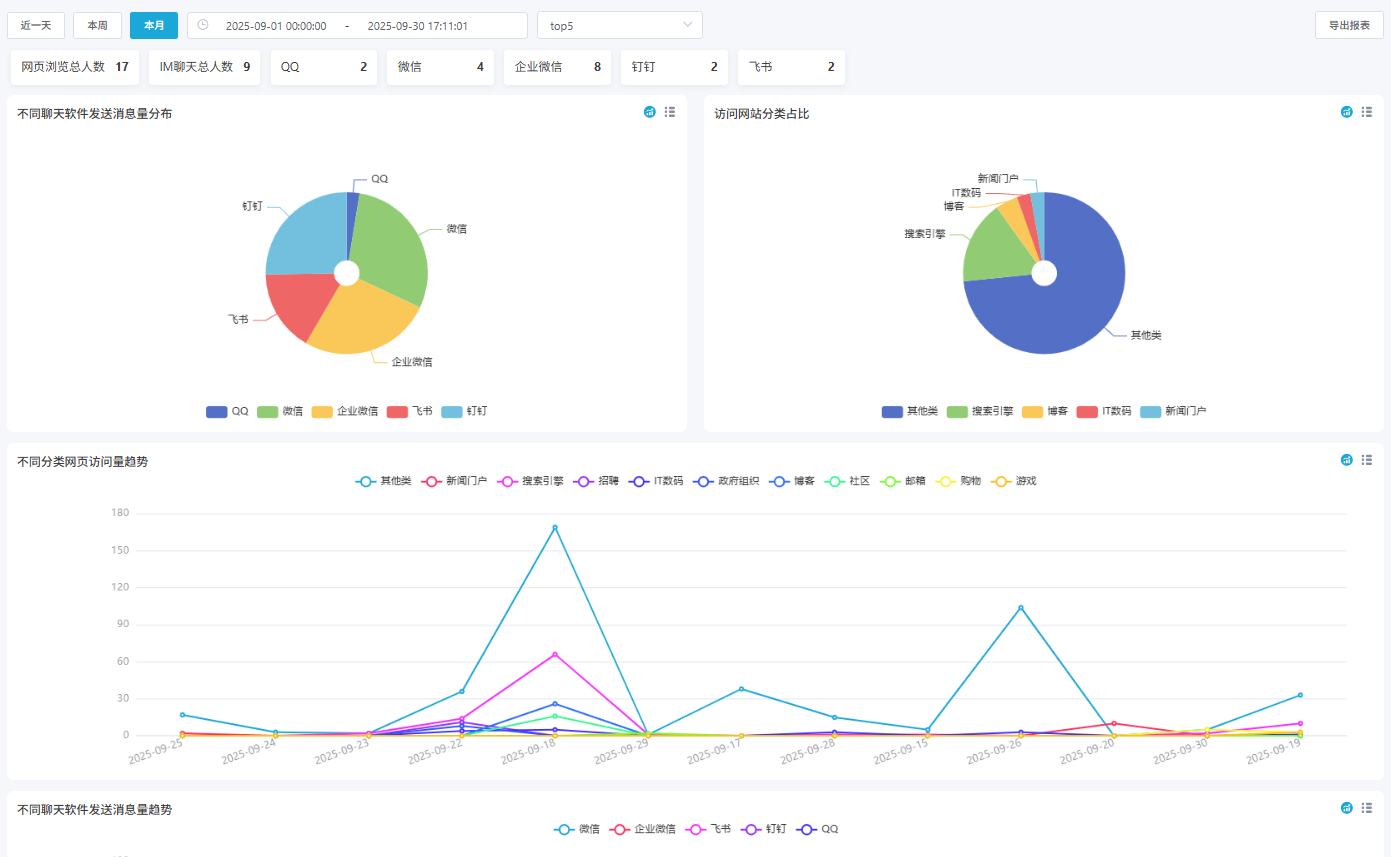The height and width of the screenshot is (857, 1391).
Task: Open list view icon in 不同聊天软件发送消息量分布 panel
Action: pyautogui.click(x=670, y=112)
